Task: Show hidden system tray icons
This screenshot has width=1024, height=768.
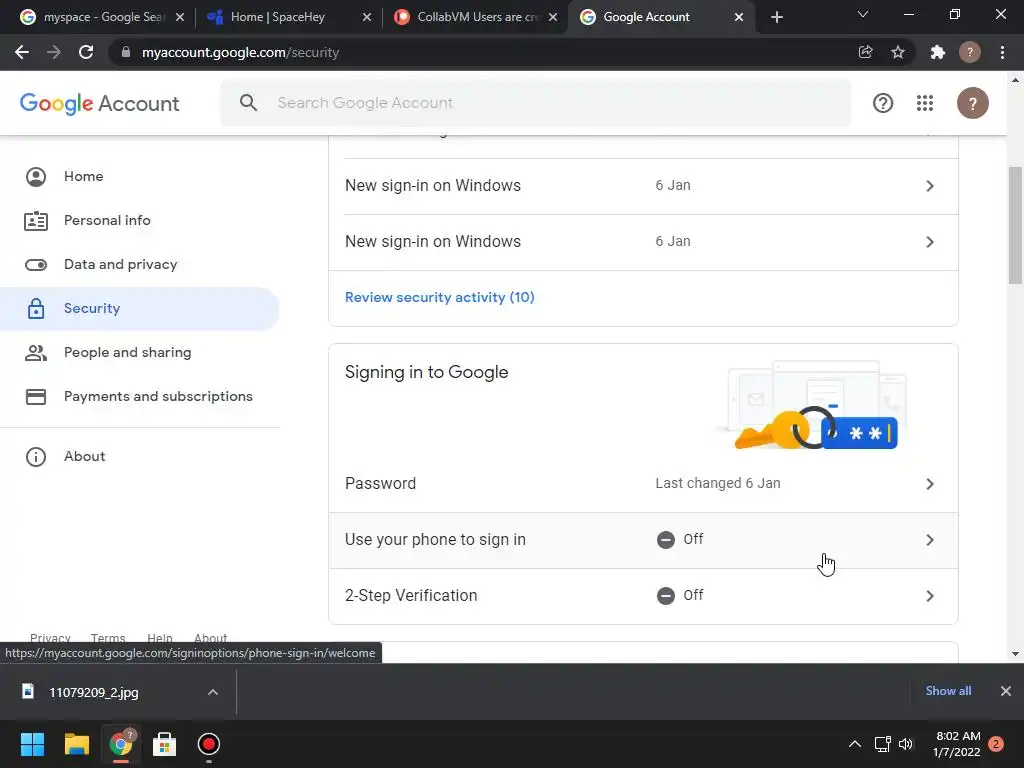Action: [854, 744]
